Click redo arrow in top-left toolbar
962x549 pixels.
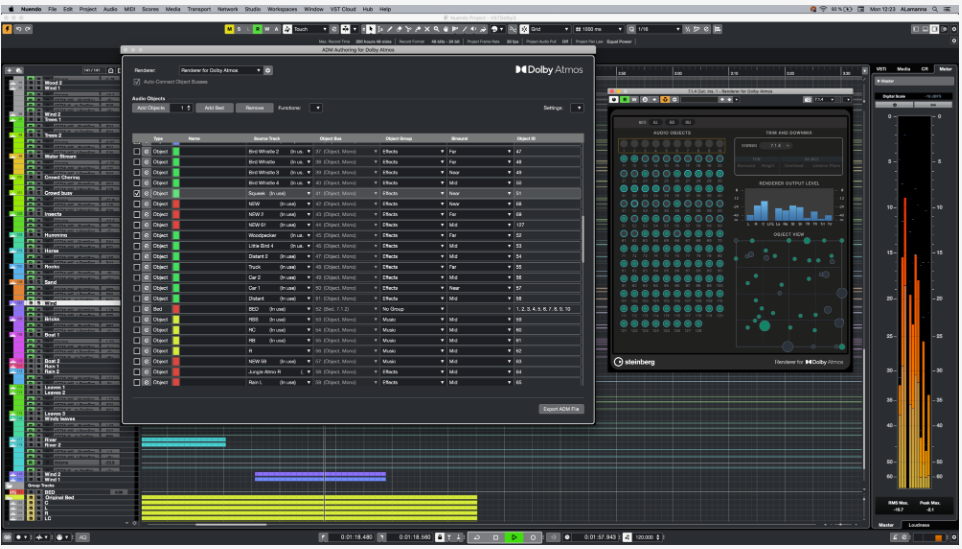(x=28, y=29)
